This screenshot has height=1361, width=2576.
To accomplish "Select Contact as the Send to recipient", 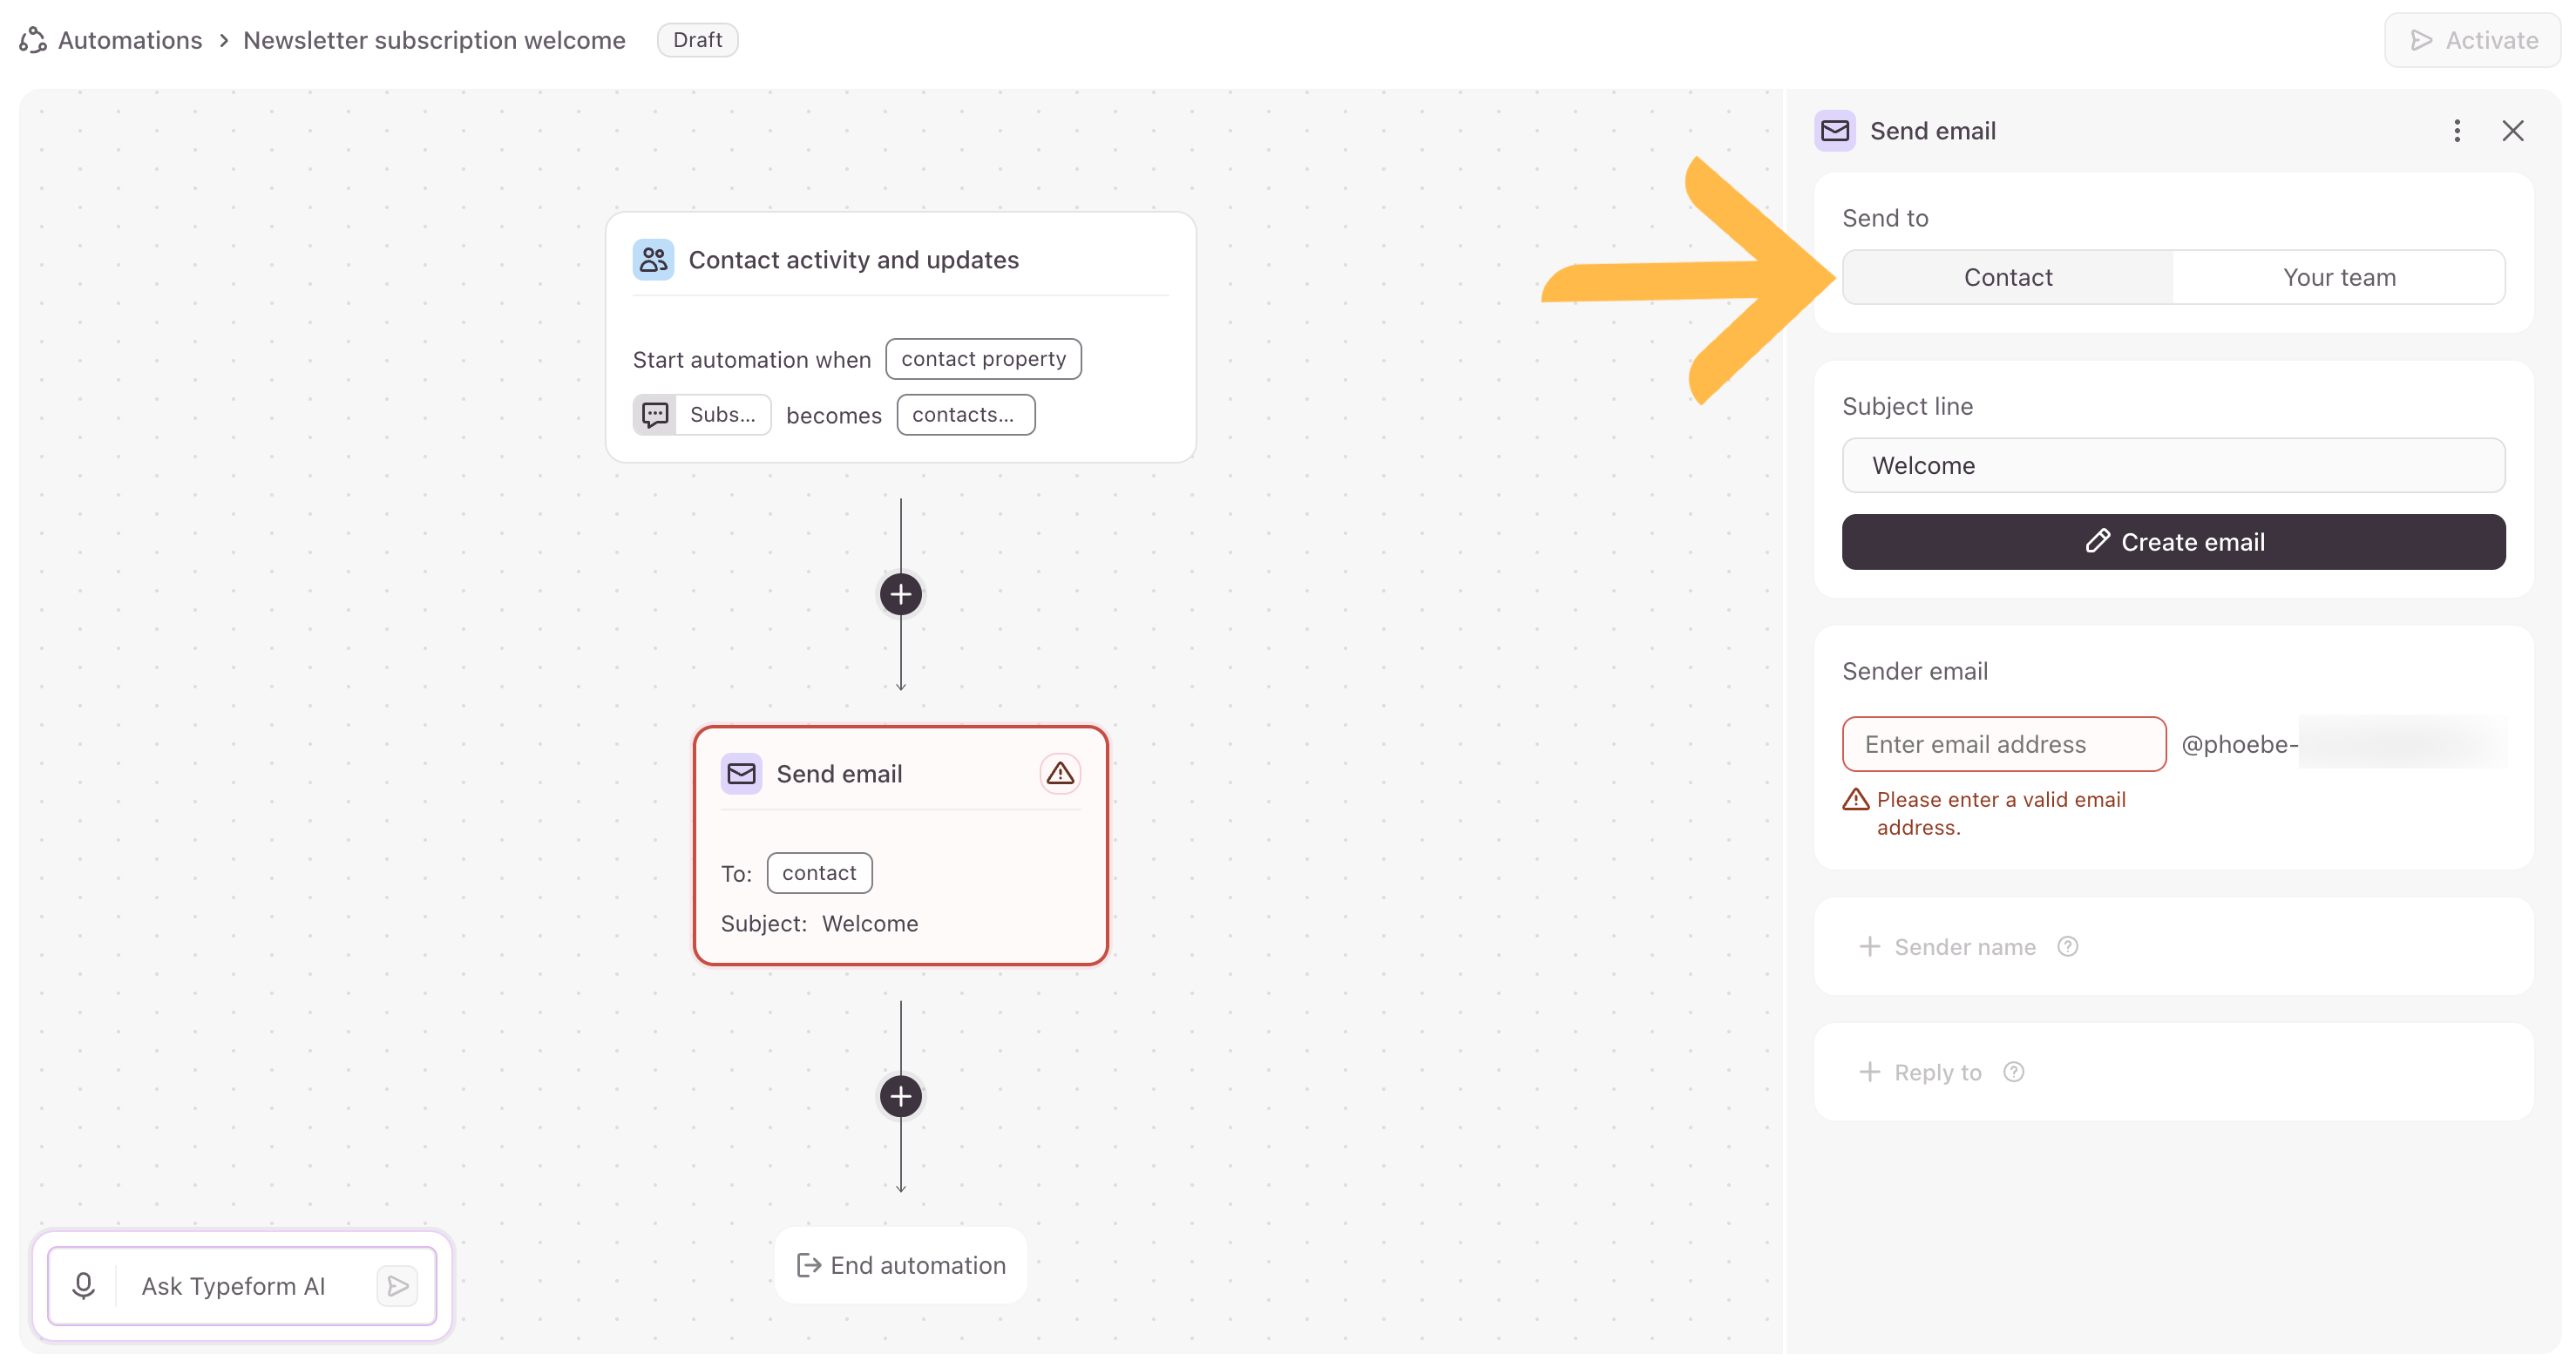I will pos(2007,277).
